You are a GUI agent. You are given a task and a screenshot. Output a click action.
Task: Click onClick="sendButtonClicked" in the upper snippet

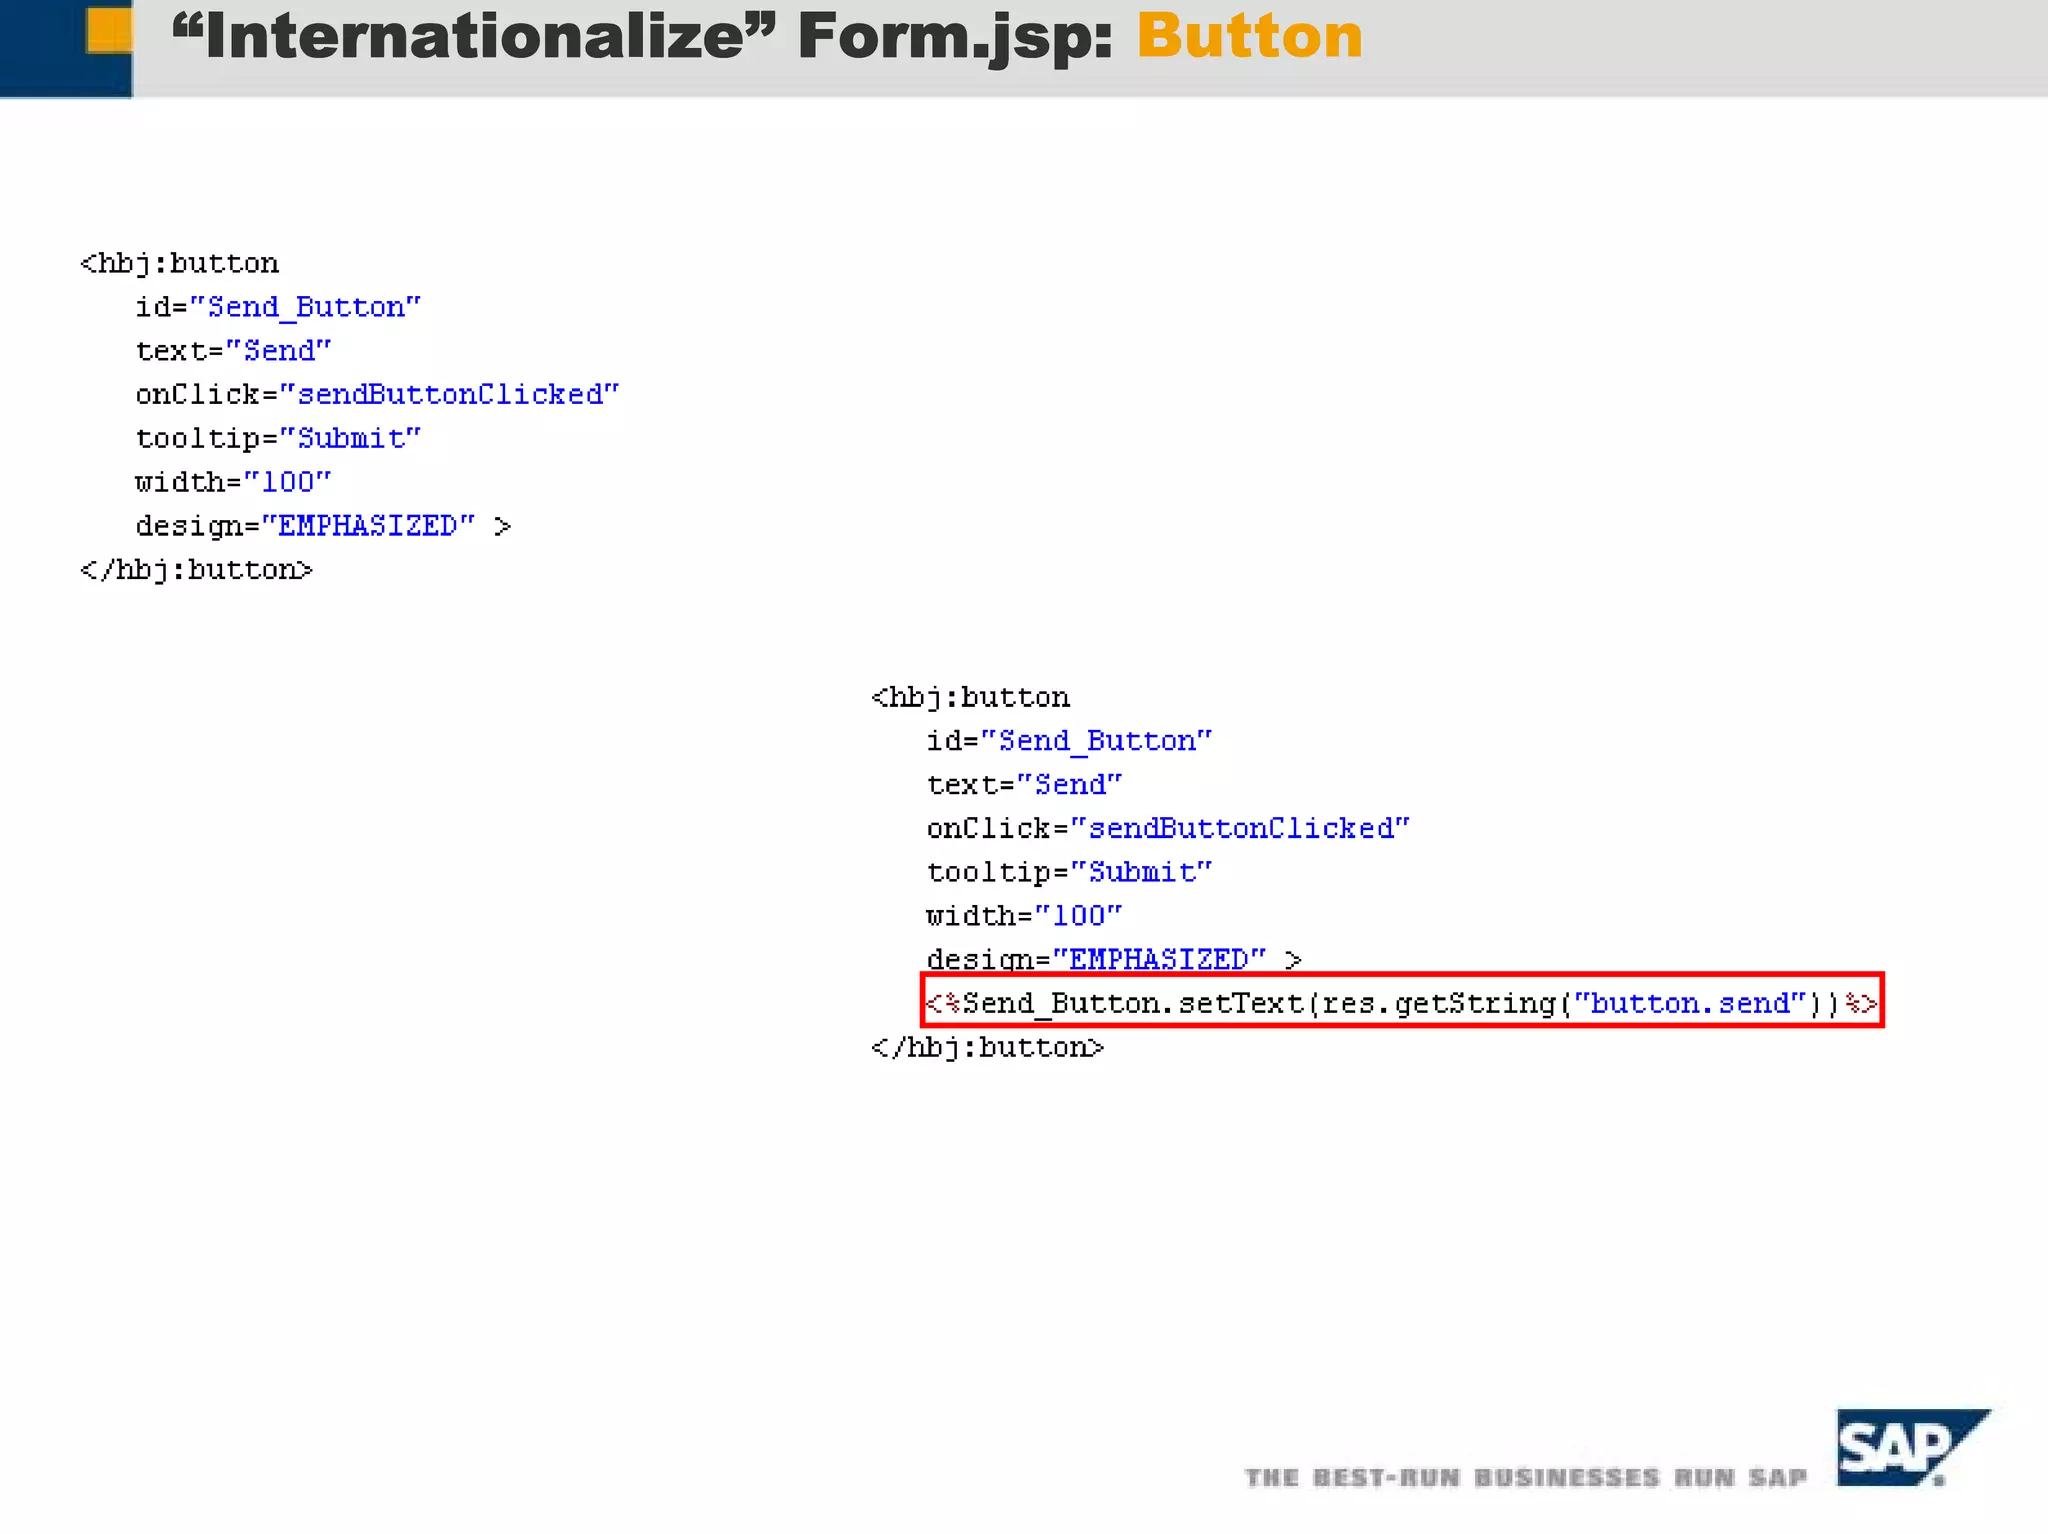(378, 394)
